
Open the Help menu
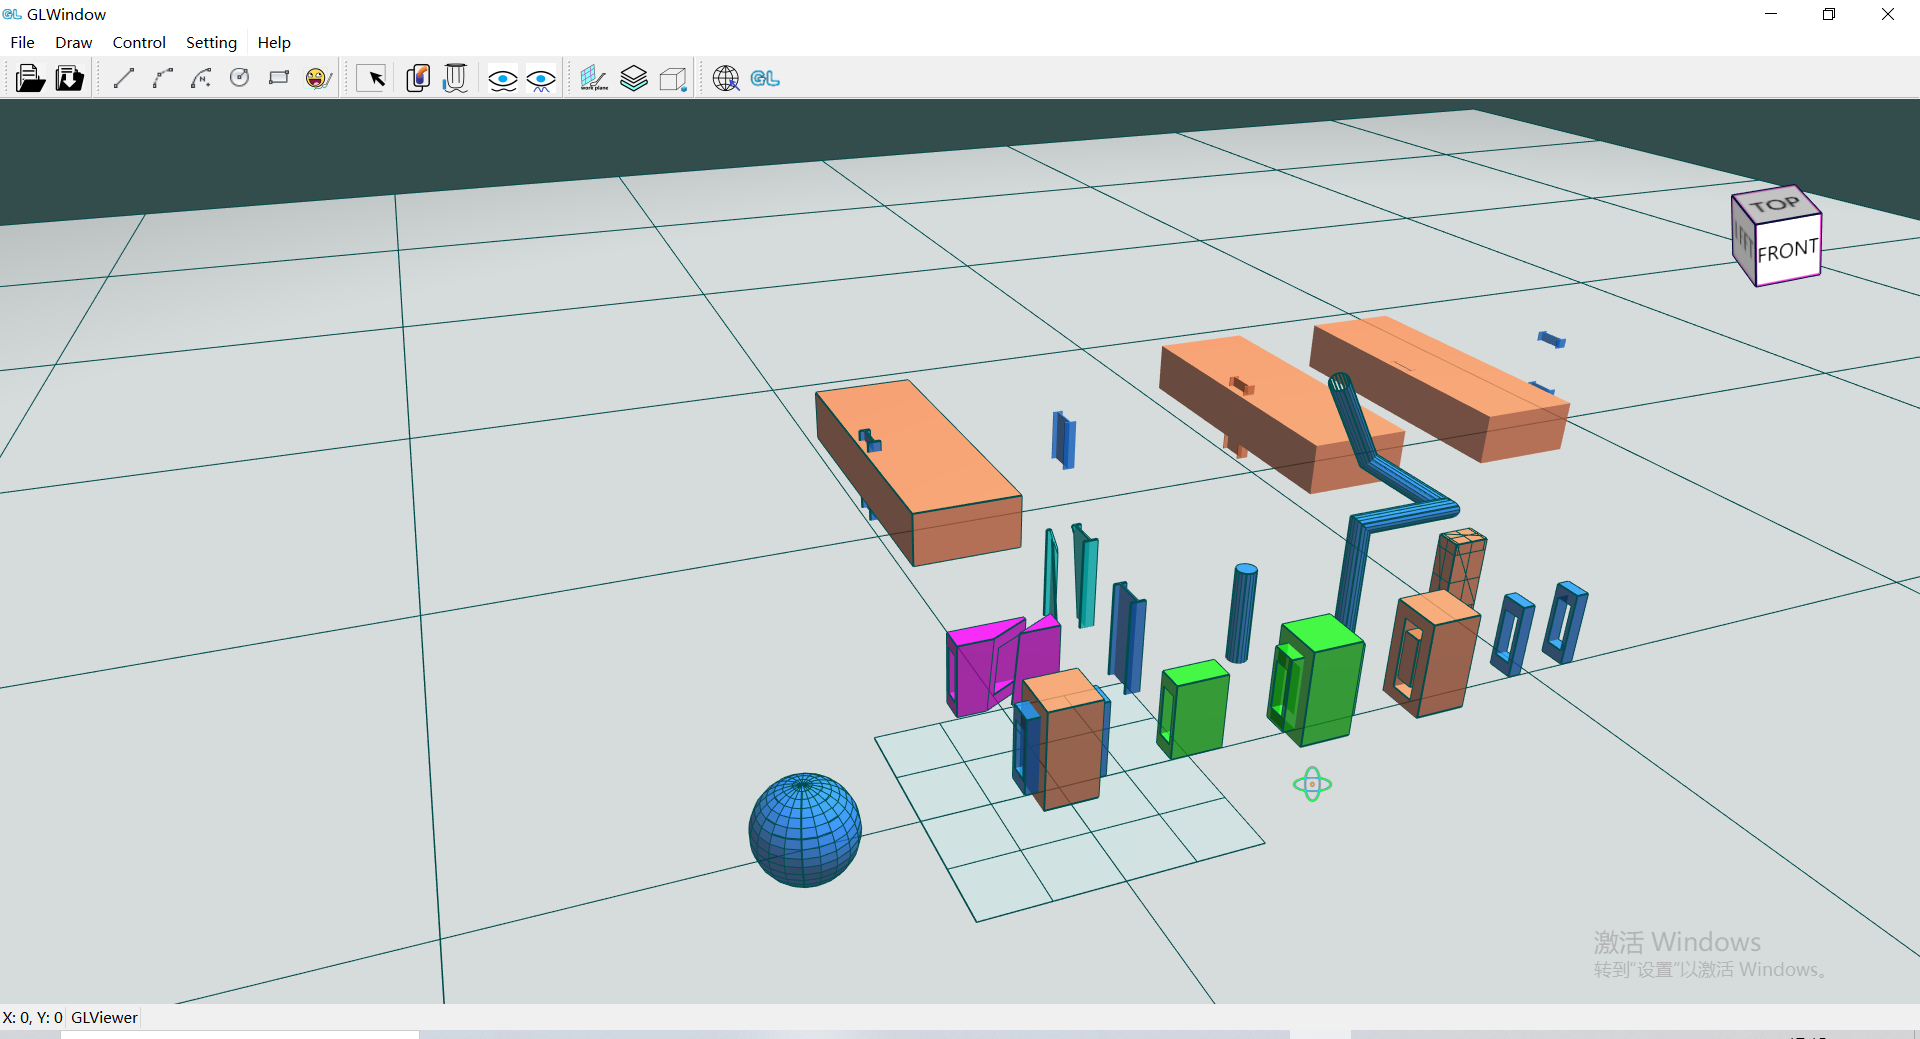[273, 42]
